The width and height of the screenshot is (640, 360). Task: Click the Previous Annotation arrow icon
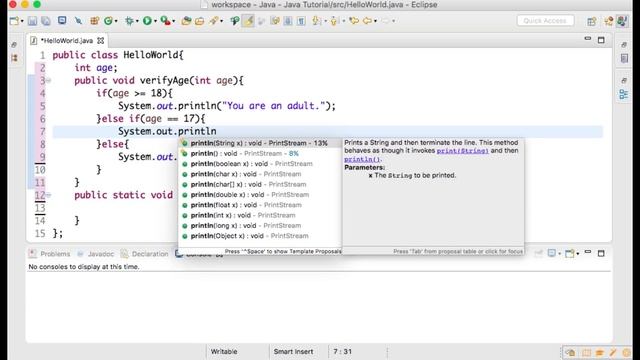point(335,21)
